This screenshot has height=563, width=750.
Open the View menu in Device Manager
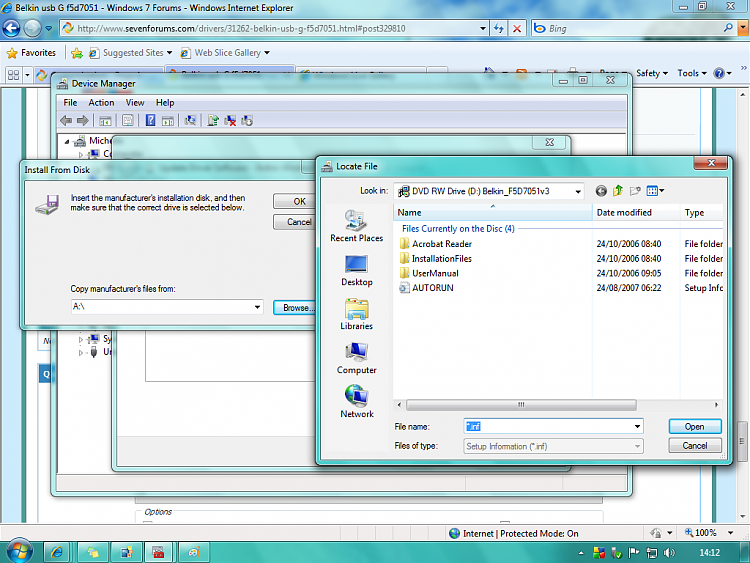135,103
